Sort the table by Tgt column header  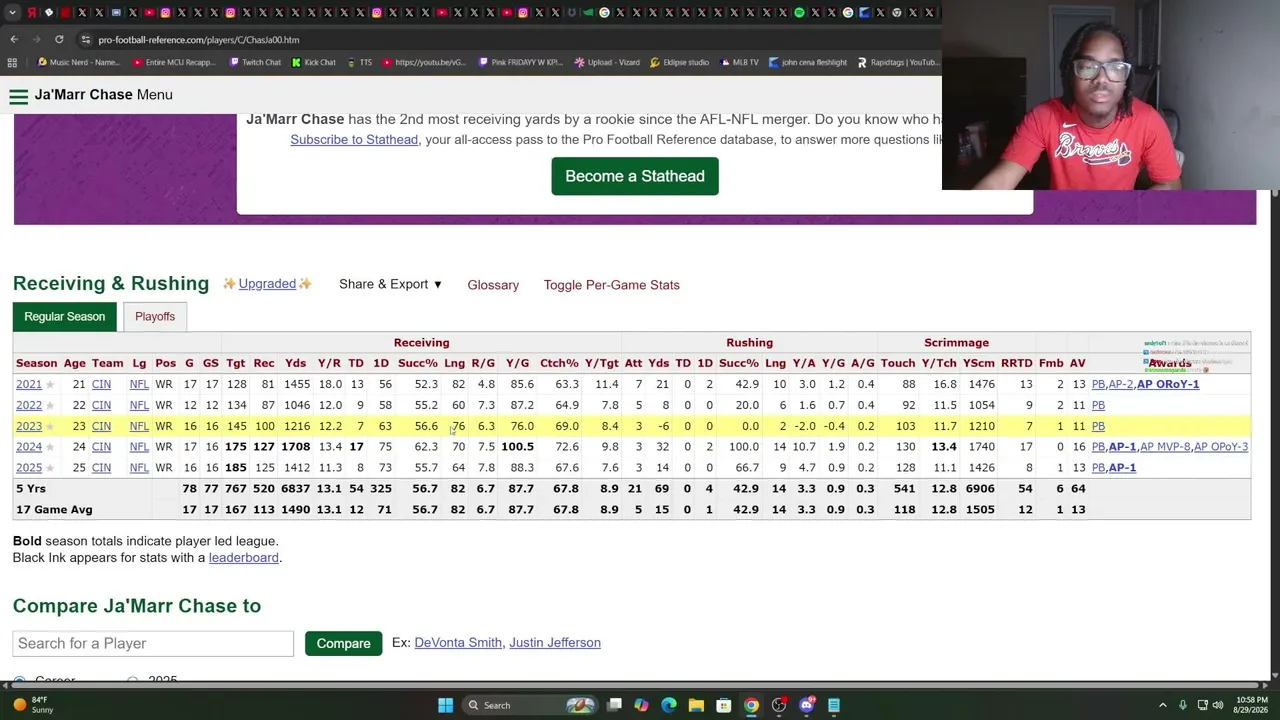[x=236, y=363]
